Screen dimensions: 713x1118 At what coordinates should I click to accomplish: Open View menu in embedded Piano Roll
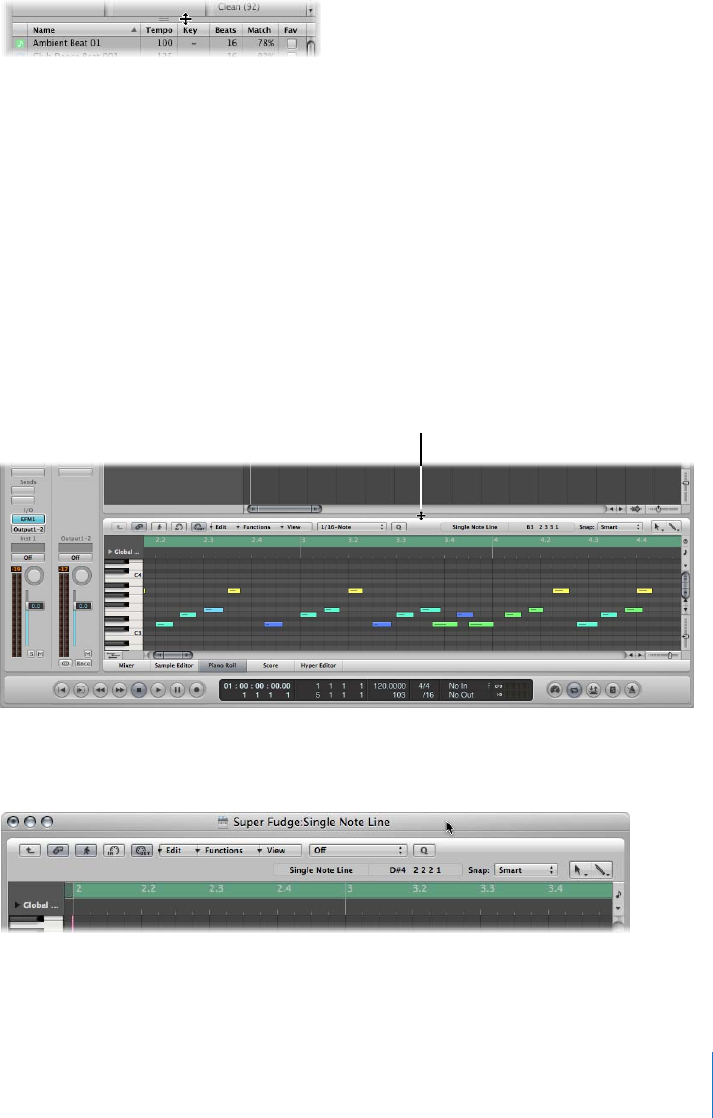tap(292, 527)
